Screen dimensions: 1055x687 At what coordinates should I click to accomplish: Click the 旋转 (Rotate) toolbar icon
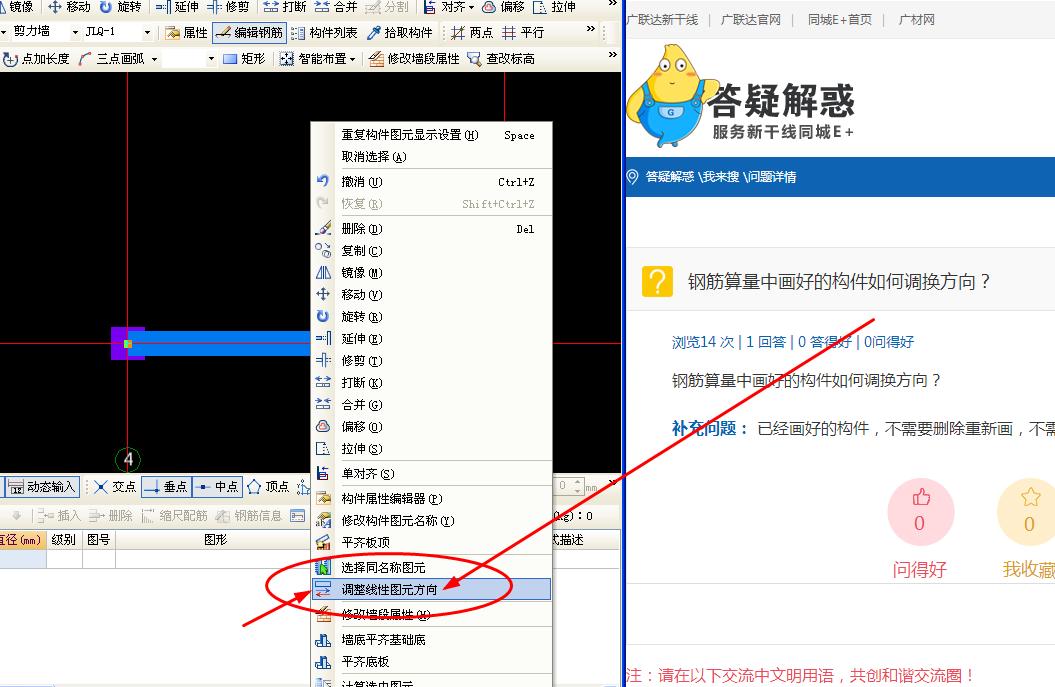click(121, 7)
